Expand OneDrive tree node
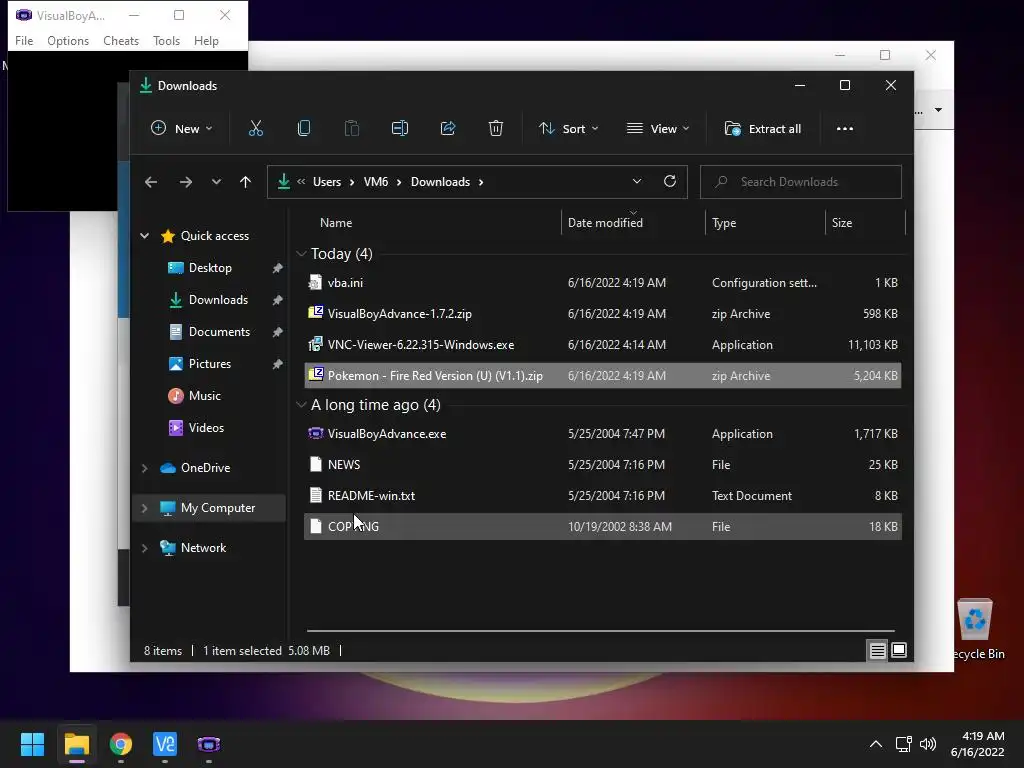The height and width of the screenshot is (768, 1024). pos(145,468)
